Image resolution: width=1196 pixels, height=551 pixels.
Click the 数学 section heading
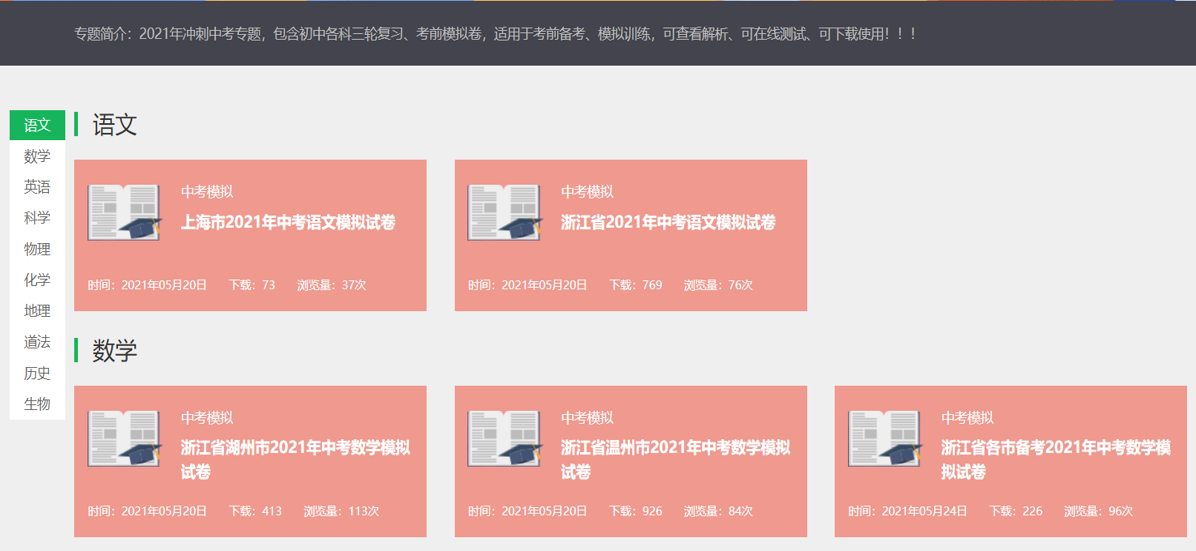pyautogui.click(x=114, y=350)
